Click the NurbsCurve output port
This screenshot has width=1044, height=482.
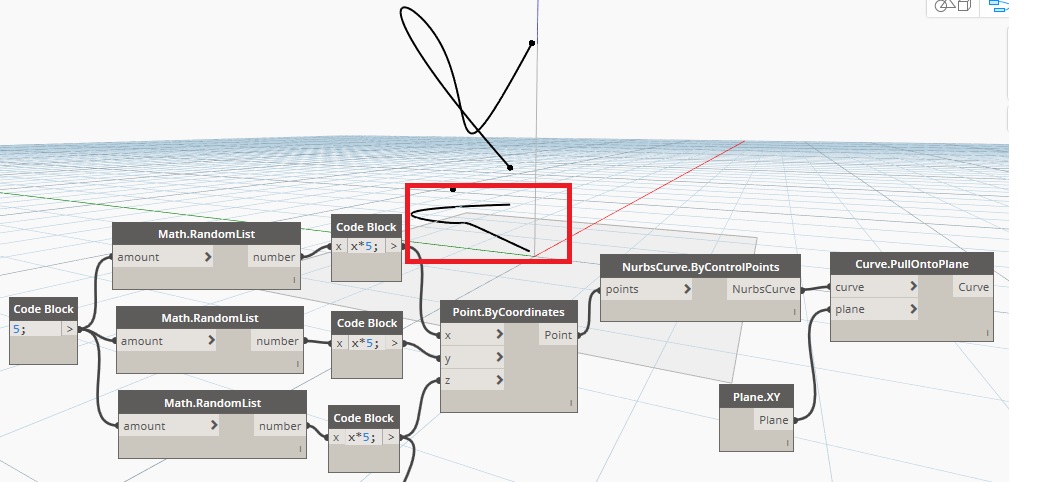pos(765,289)
